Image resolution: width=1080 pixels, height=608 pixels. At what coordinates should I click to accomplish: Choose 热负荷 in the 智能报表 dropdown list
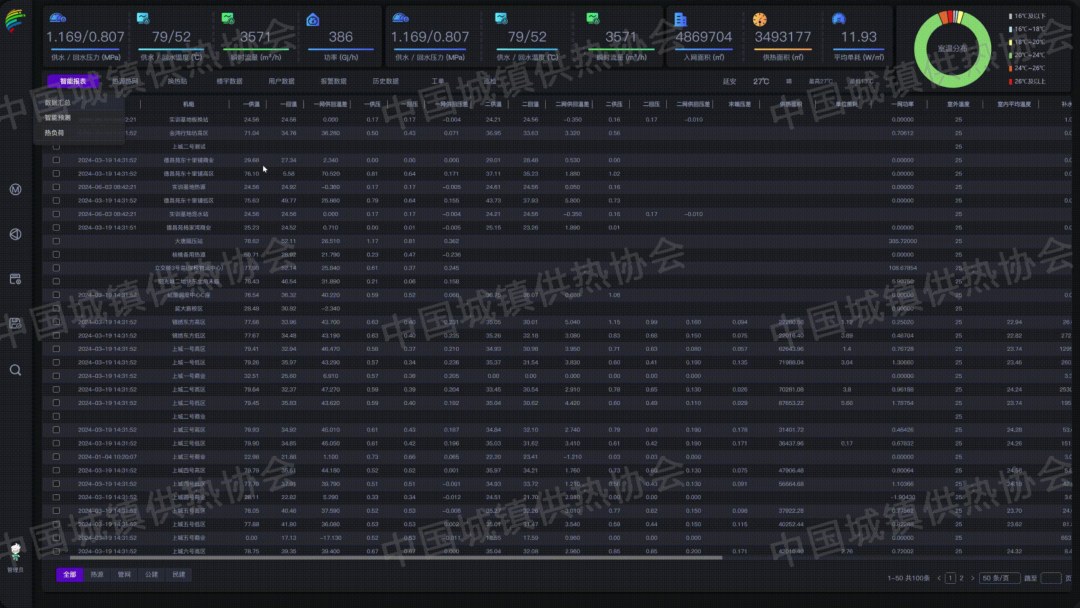[54, 132]
